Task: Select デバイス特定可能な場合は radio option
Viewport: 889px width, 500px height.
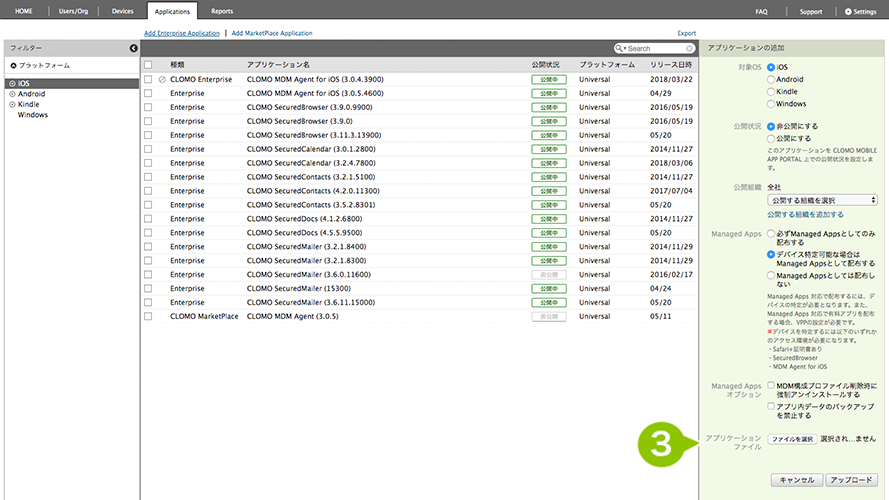Action: pos(771,255)
